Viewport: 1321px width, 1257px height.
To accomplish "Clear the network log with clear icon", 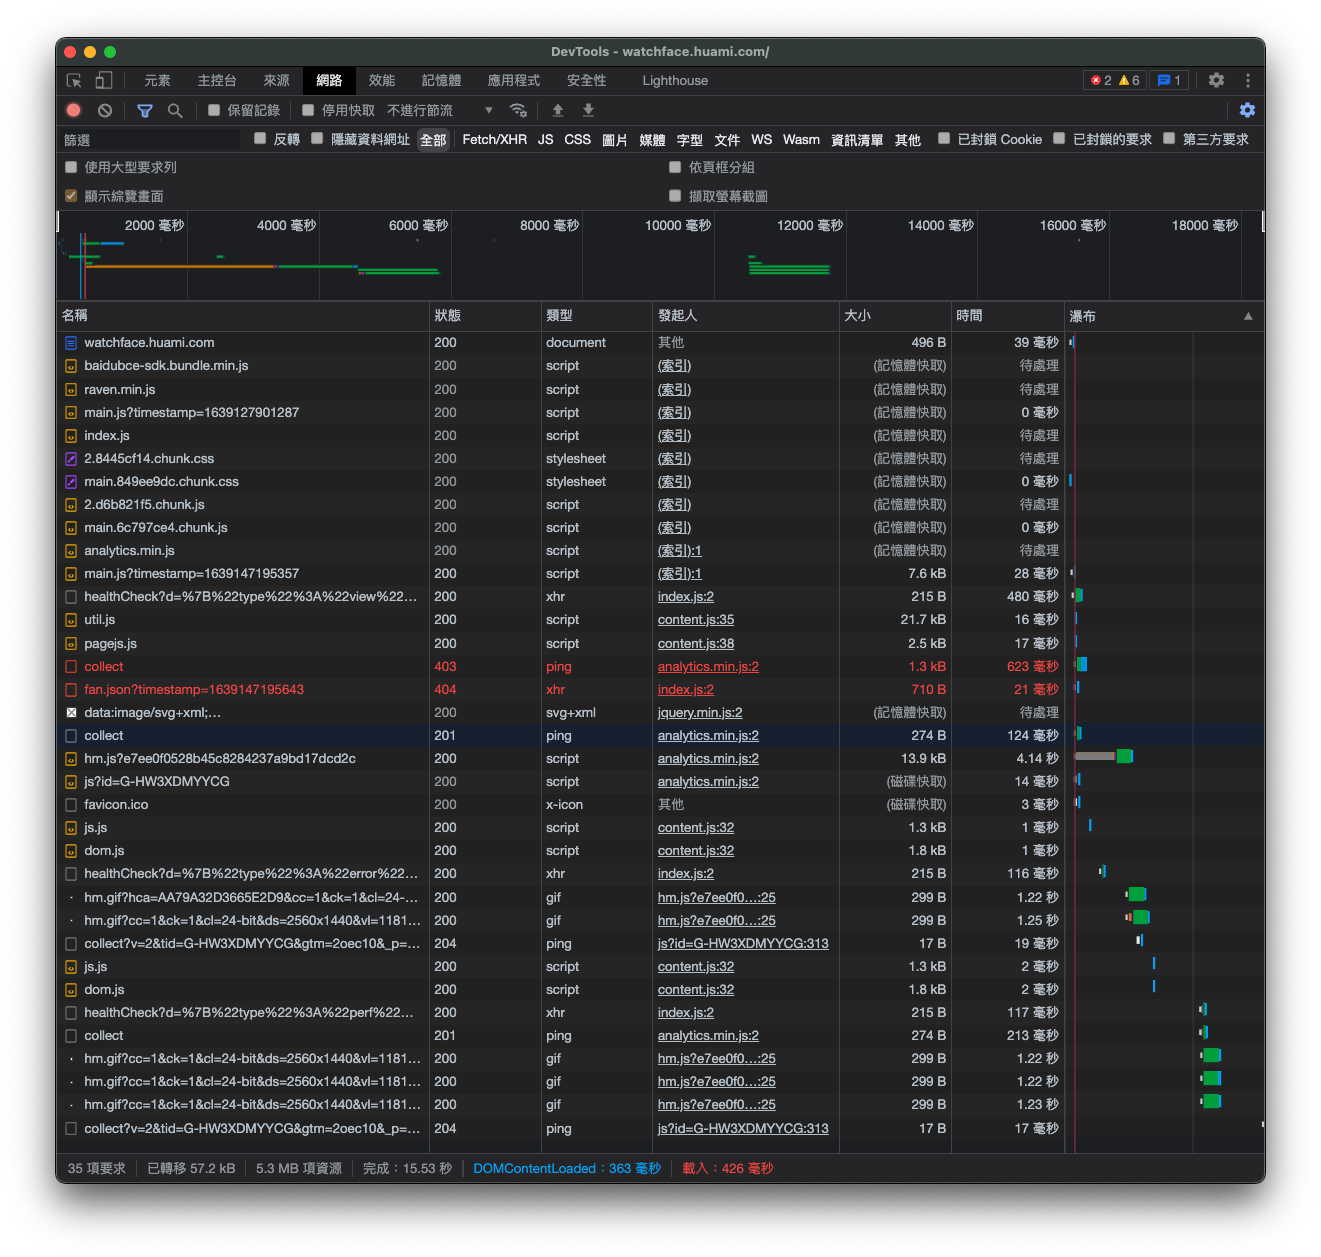I will (x=105, y=110).
